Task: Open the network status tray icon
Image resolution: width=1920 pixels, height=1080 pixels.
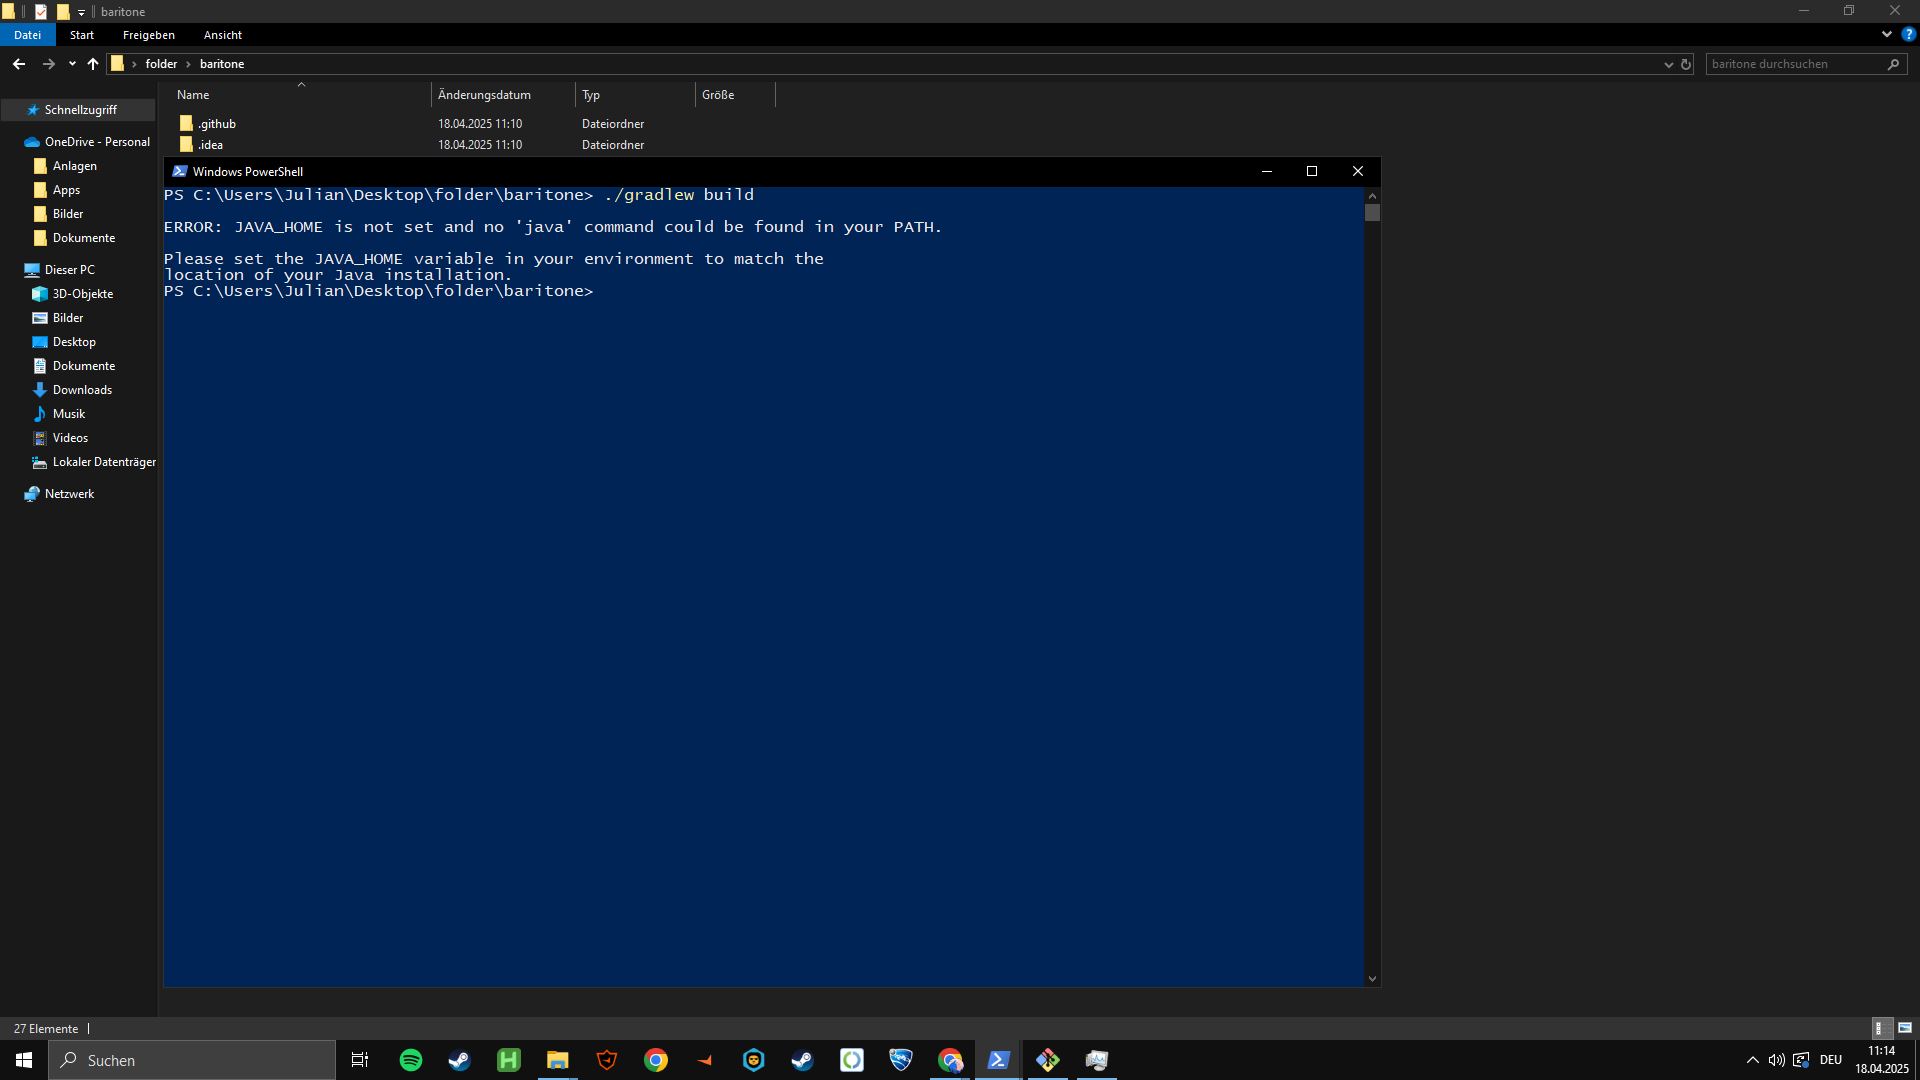Action: [1801, 1060]
